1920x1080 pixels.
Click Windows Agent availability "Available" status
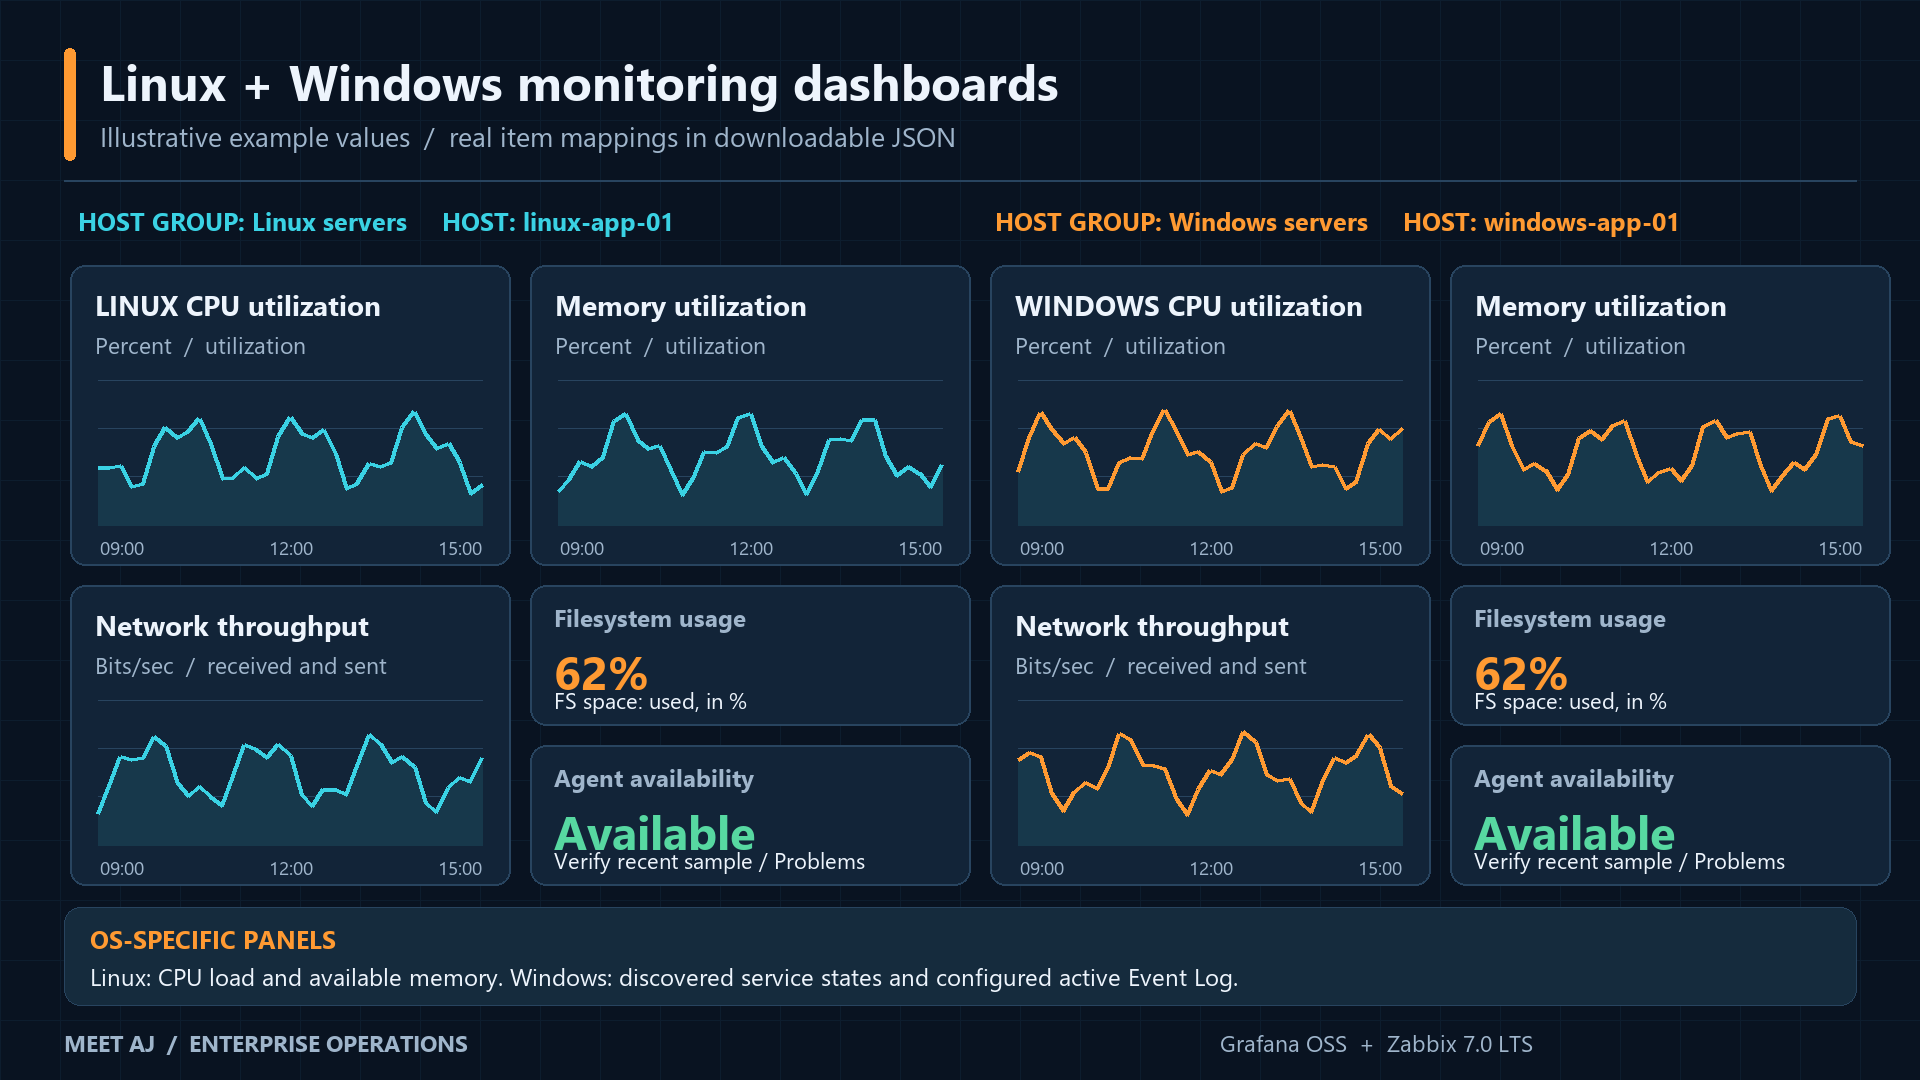[x=1575, y=832]
